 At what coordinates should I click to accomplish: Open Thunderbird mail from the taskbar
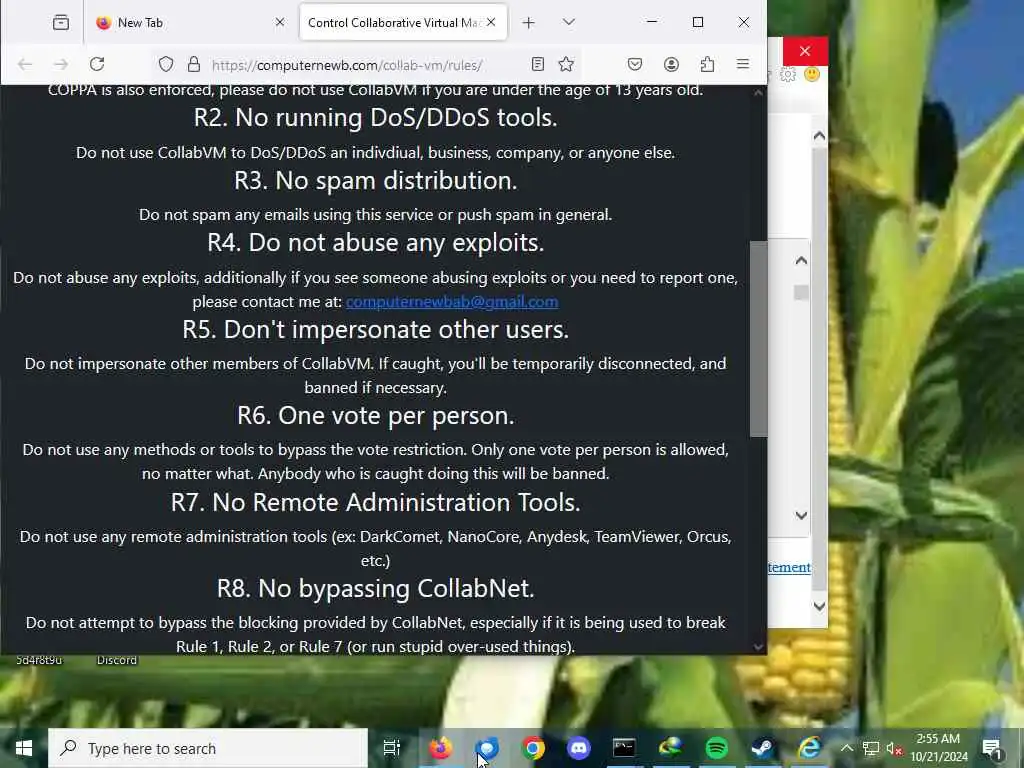[487, 748]
